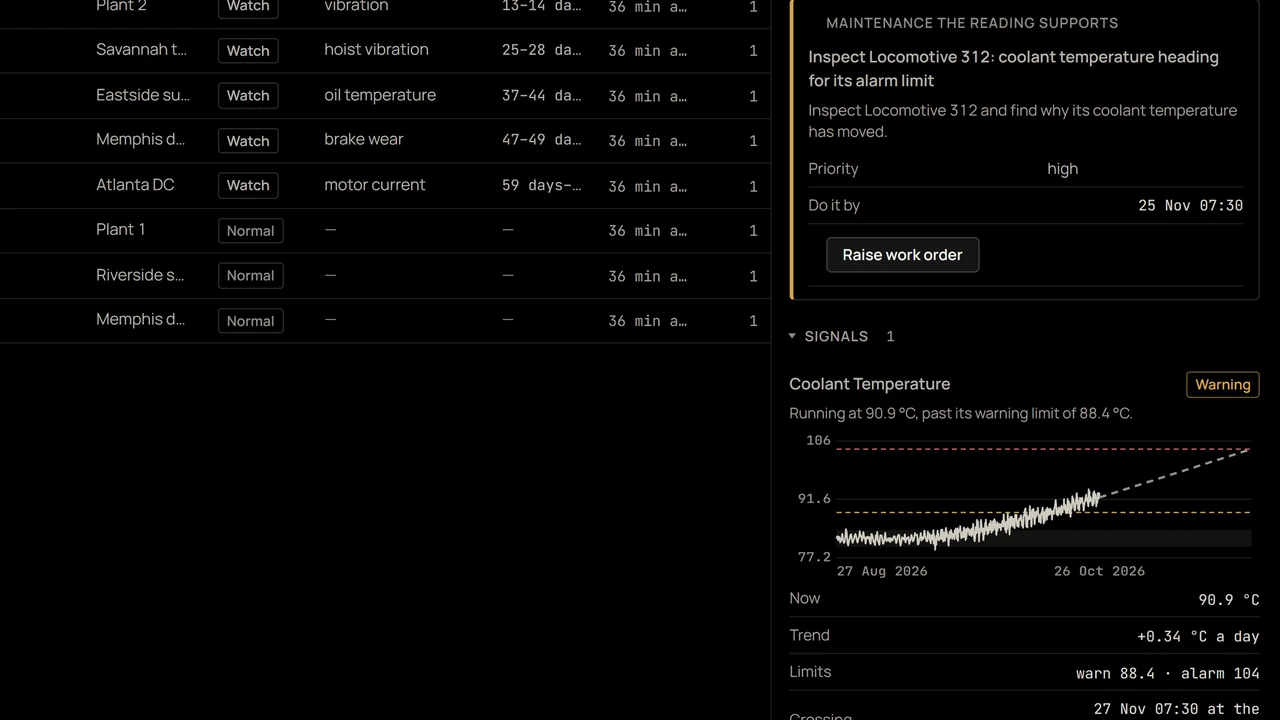Viewport: 1280px width, 720px height.
Task: Select the '25 Nov 07:30' due date
Action: coord(1190,206)
